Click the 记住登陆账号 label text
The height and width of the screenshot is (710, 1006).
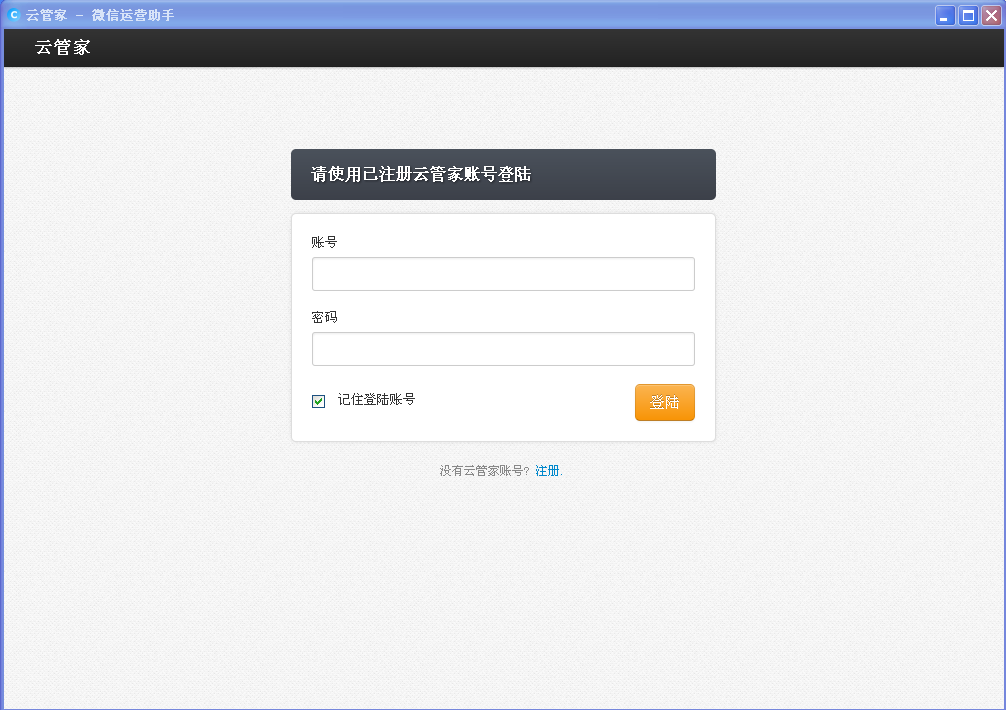377,400
